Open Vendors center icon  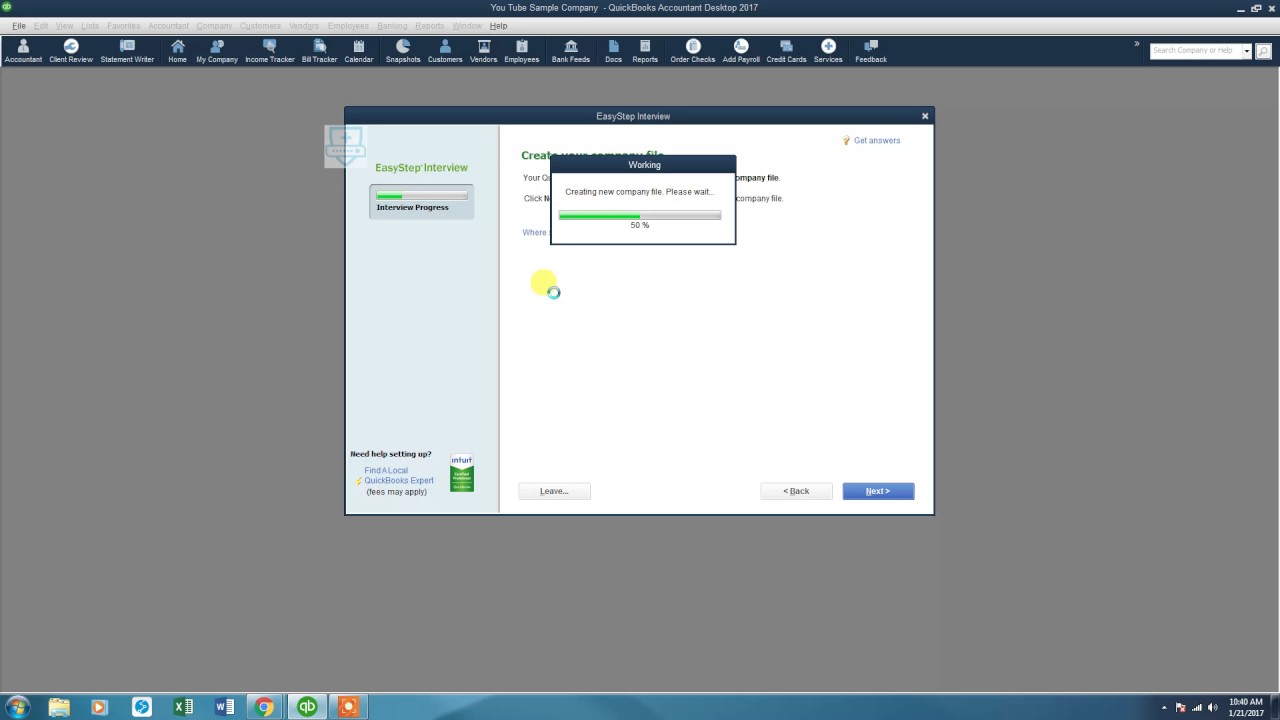(x=484, y=51)
